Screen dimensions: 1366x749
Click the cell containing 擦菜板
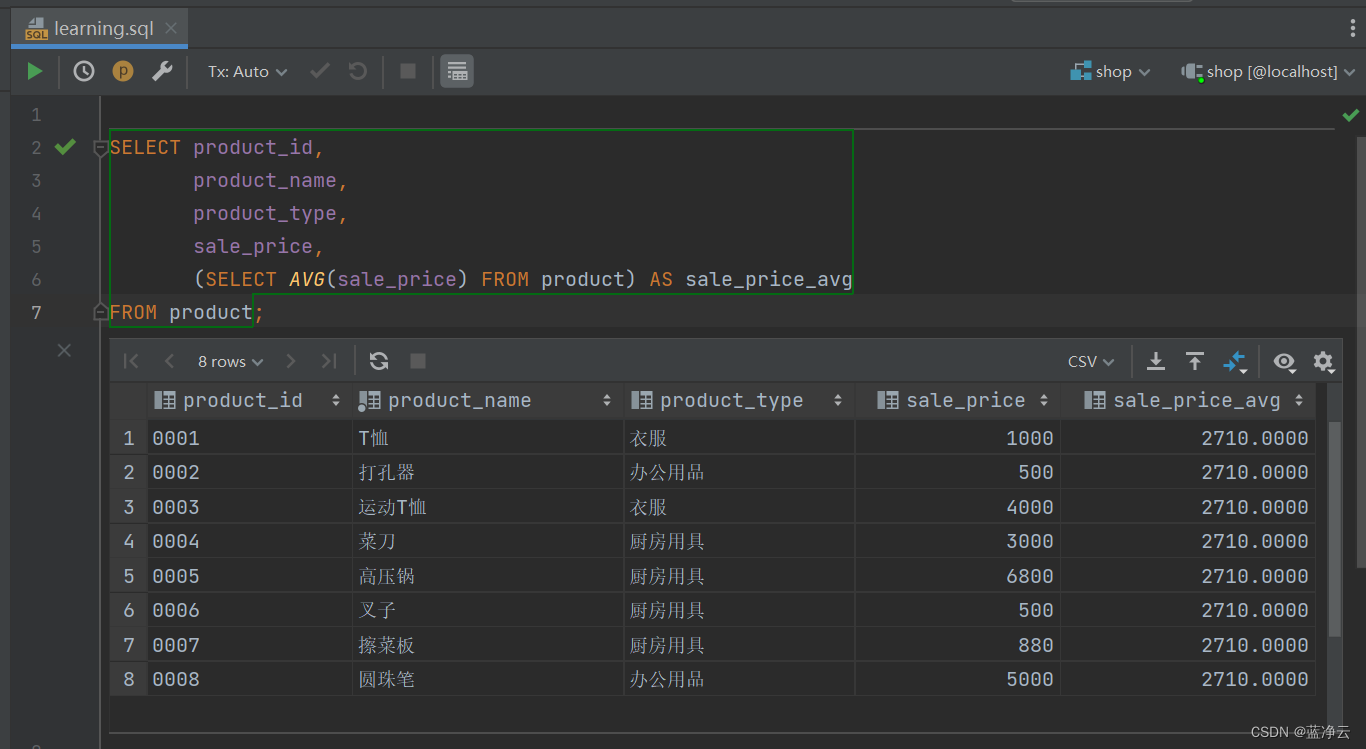pyautogui.click(x=488, y=645)
